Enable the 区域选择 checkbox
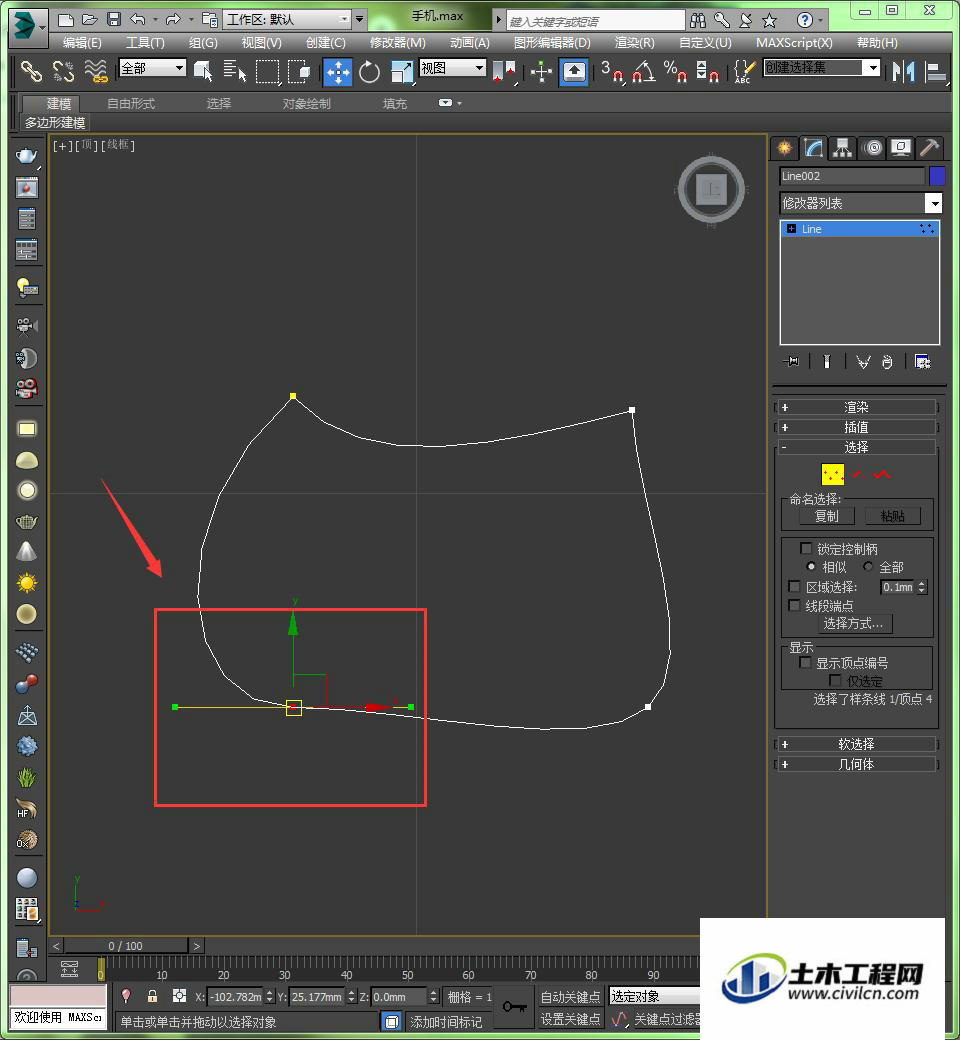This screenshot has height=1040, width=960. click(x=793, y=586)
